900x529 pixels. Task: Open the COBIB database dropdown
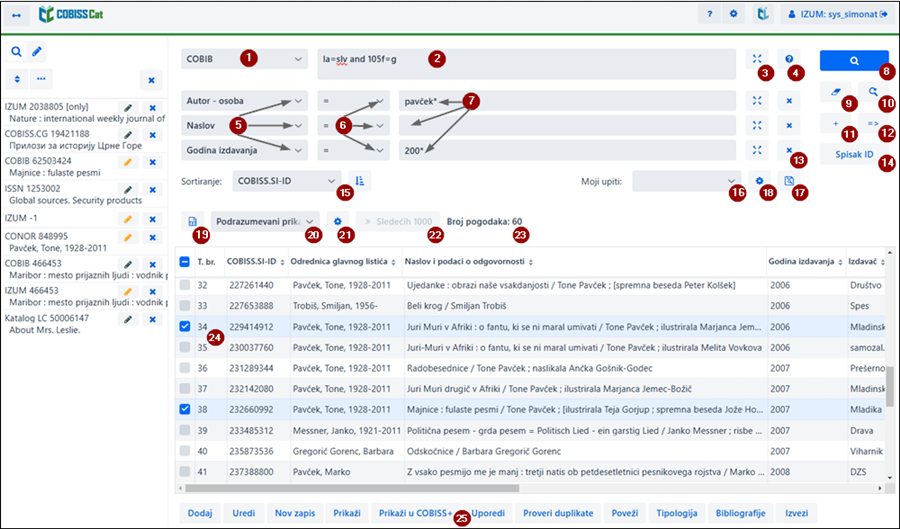click(243, 59)
